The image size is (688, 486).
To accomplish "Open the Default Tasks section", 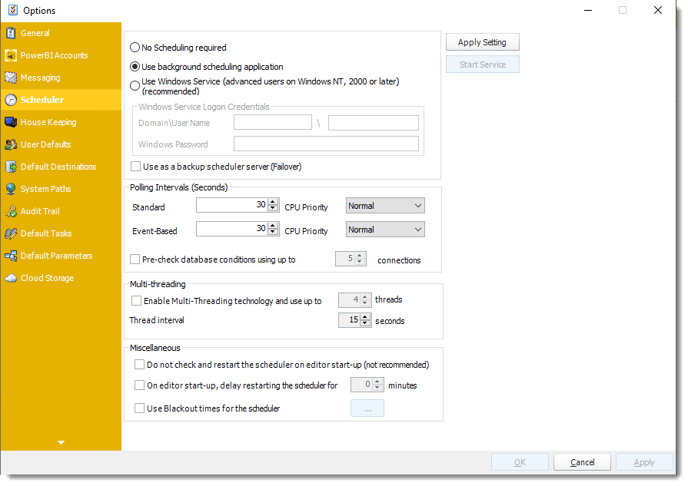I will pyautogui.click(x=61, y=234).
